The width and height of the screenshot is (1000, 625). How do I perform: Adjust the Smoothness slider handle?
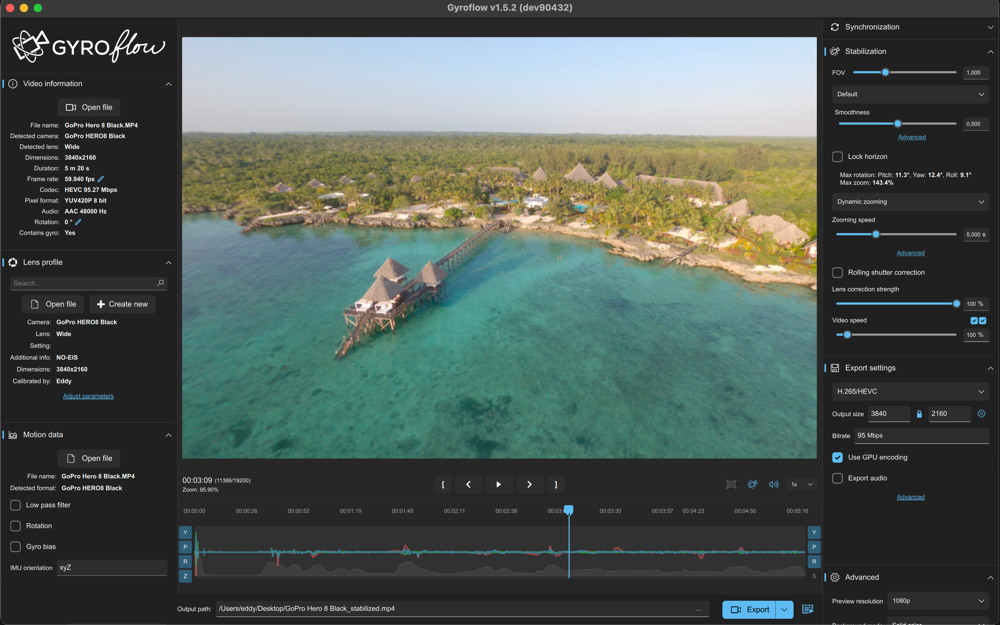[x=898, y=124]
